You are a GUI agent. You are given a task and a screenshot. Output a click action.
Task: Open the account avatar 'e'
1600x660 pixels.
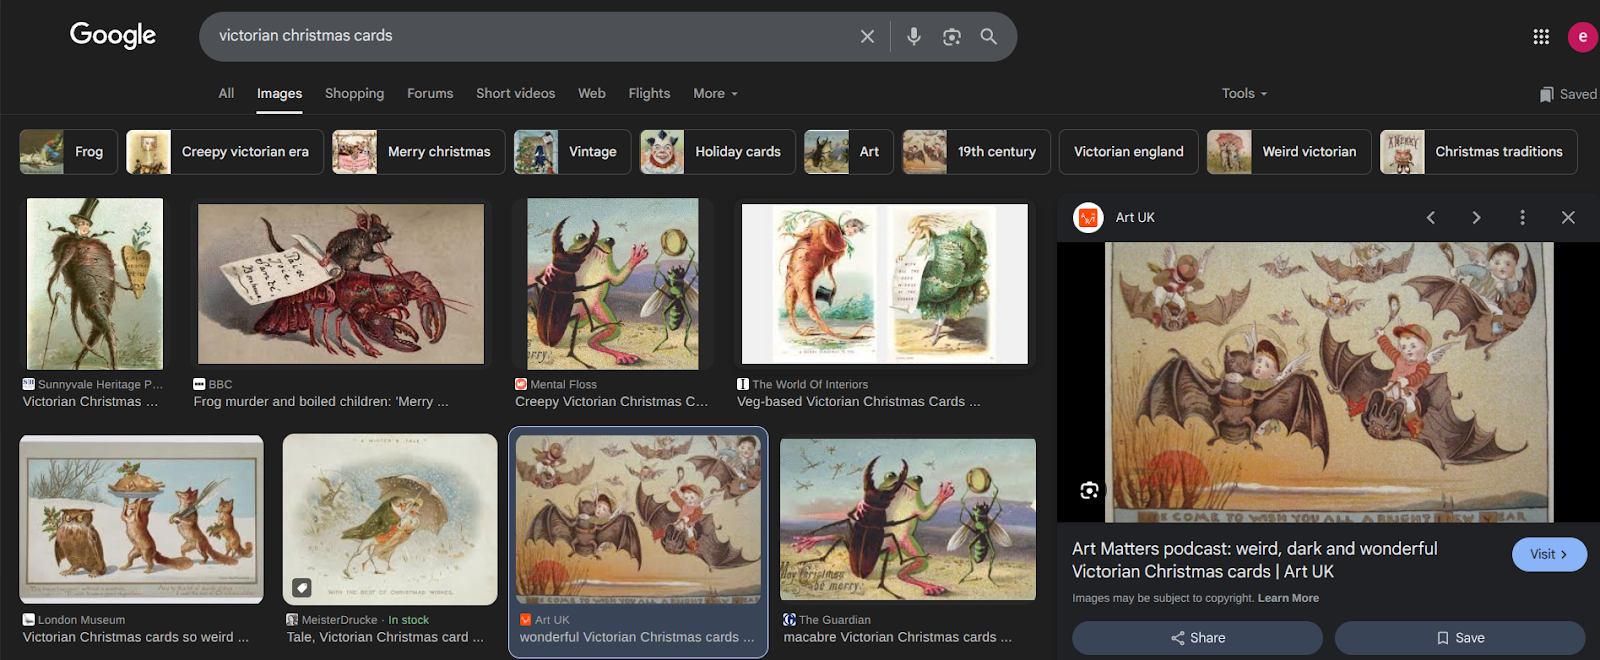[x=1582, y=36]
